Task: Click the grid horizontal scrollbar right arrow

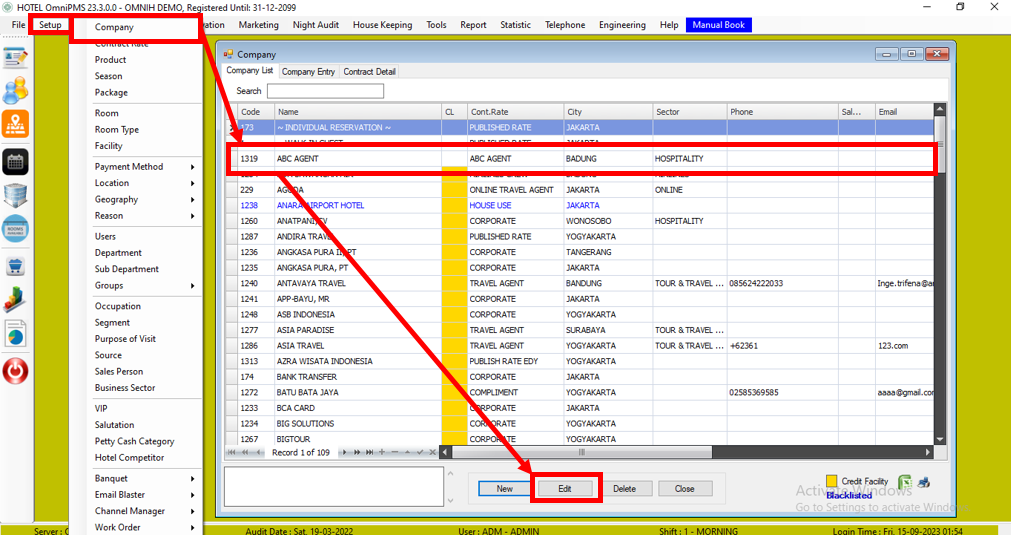Action: coord(928,452)
